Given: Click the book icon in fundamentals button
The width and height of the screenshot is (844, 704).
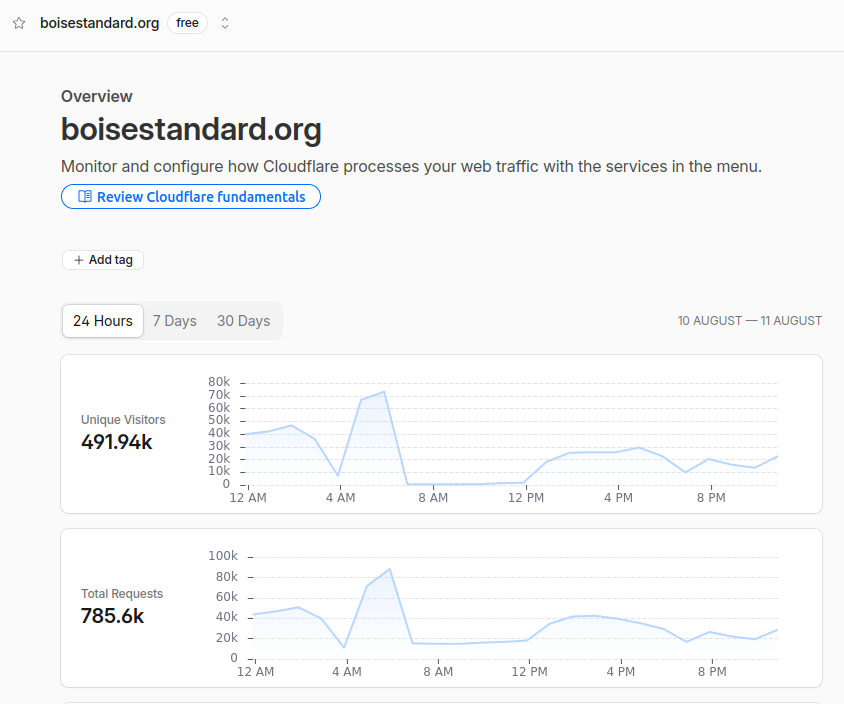Looking at the screenshot, I should coord(85,196).
